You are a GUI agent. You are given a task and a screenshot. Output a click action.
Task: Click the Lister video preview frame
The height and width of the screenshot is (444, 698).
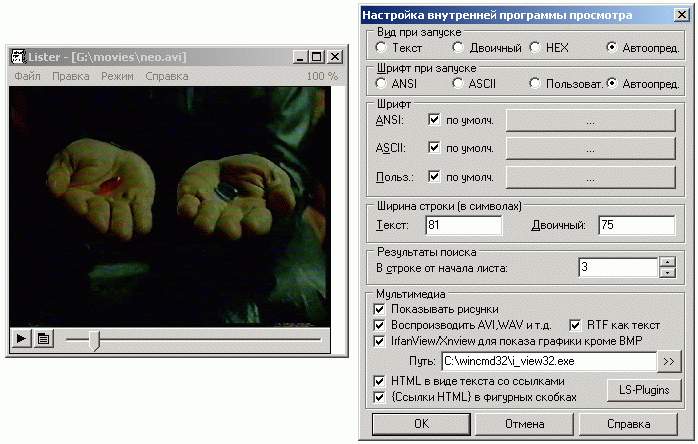point(170,207)
